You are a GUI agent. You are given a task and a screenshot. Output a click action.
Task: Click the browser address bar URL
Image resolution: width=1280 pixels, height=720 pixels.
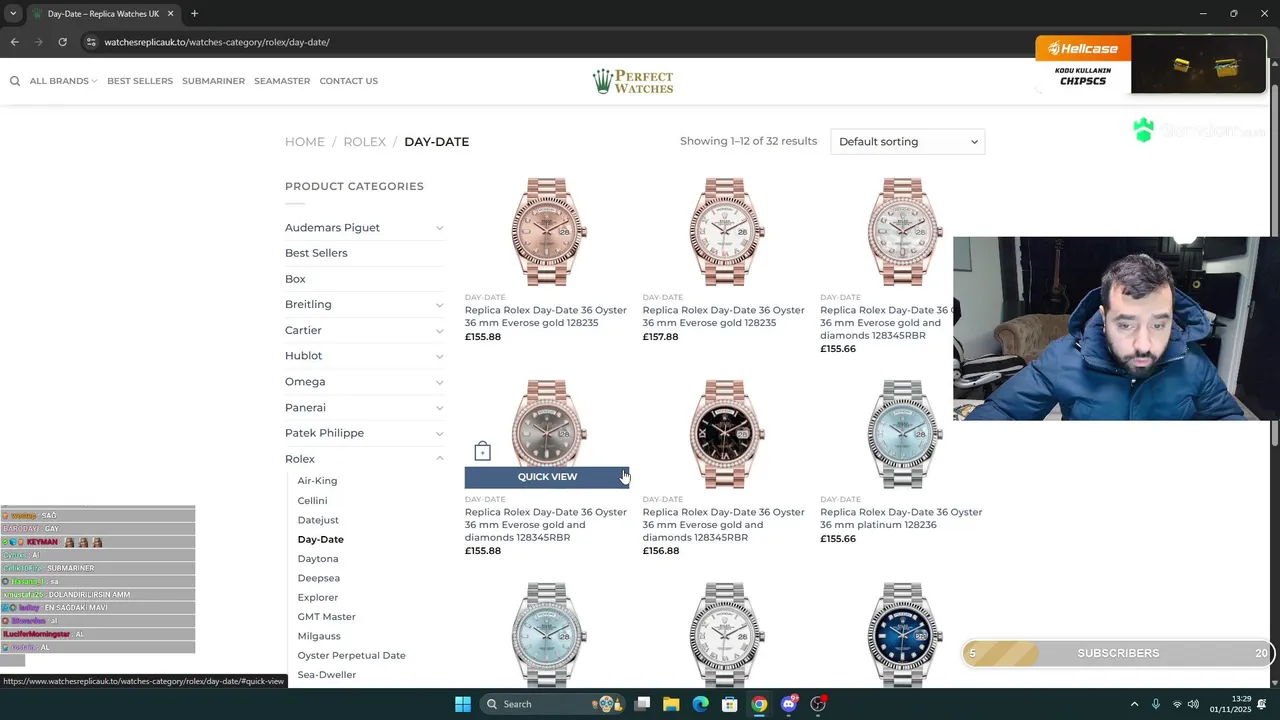[217, 42]
